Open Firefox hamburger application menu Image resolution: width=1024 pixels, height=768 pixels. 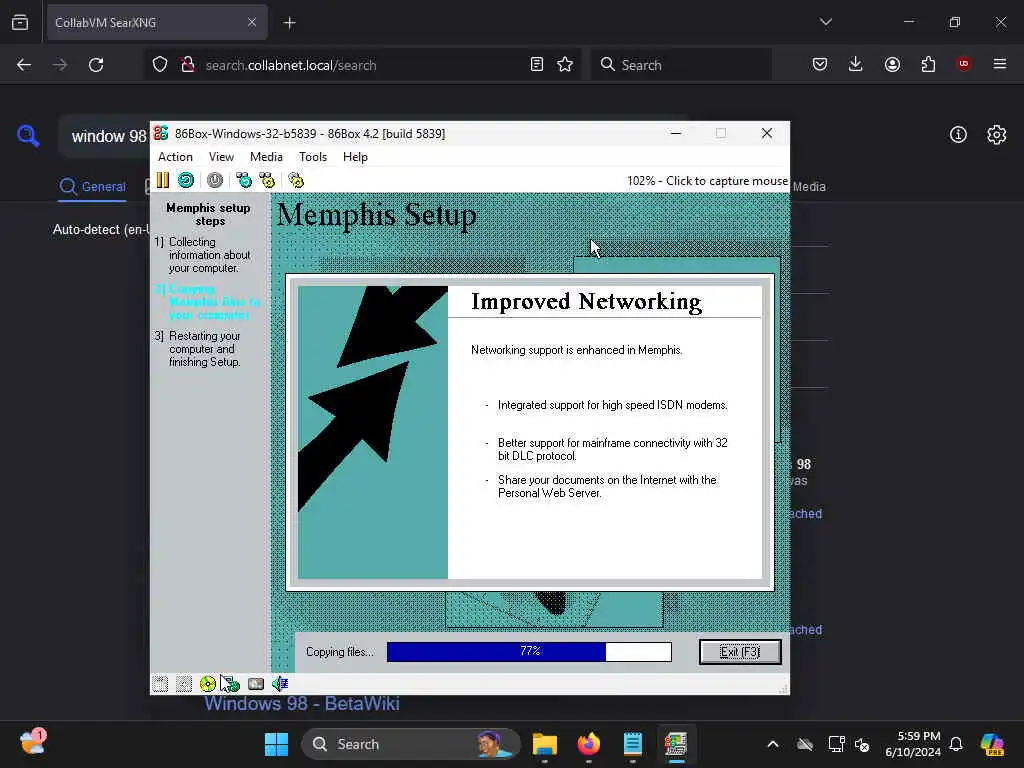pos(1000,64)
